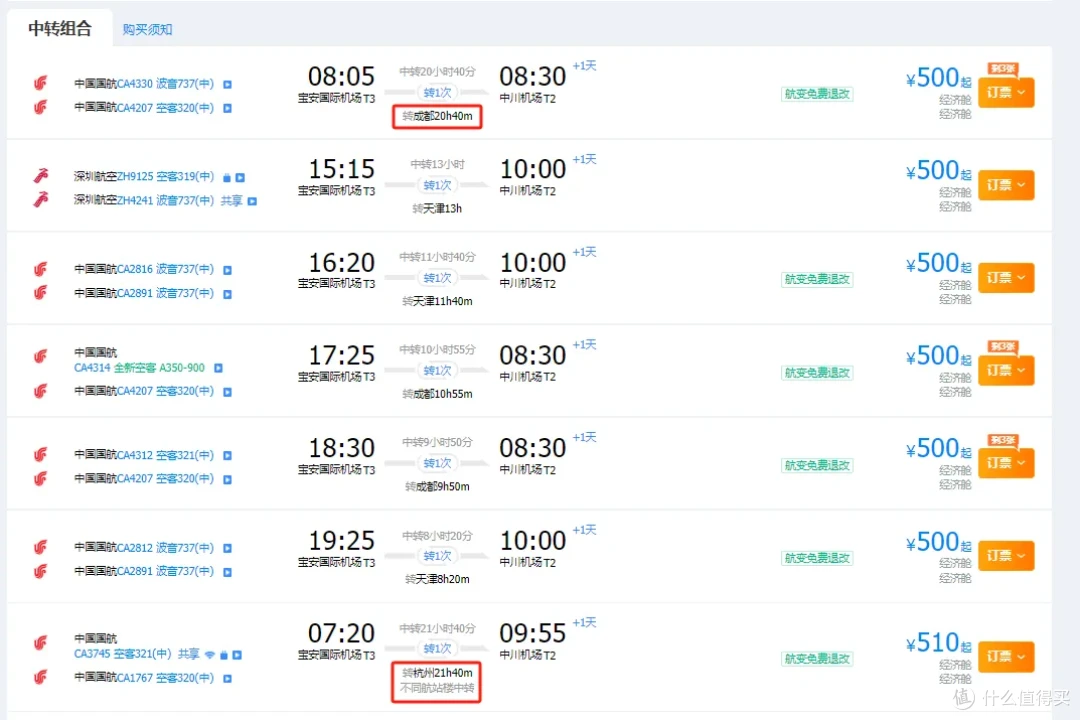Image resolution: width=1080 pixels, height=720 pixels.
Task: Click 转1次 badge in the 08:05 row
Action: (437, 92)
